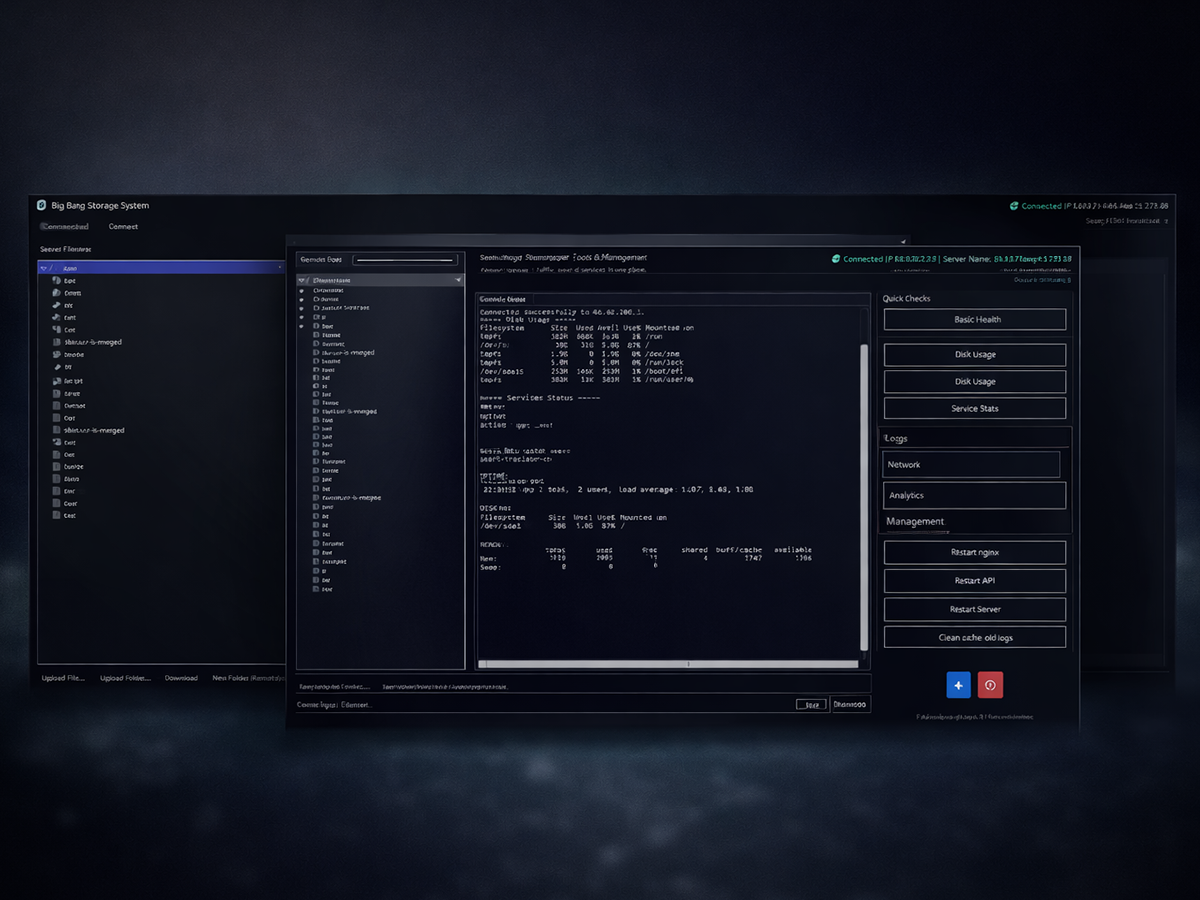Collapse the highlighted root folder in back window
Image resolution: width=1200 pixels, height=900 pixels.
44,268
